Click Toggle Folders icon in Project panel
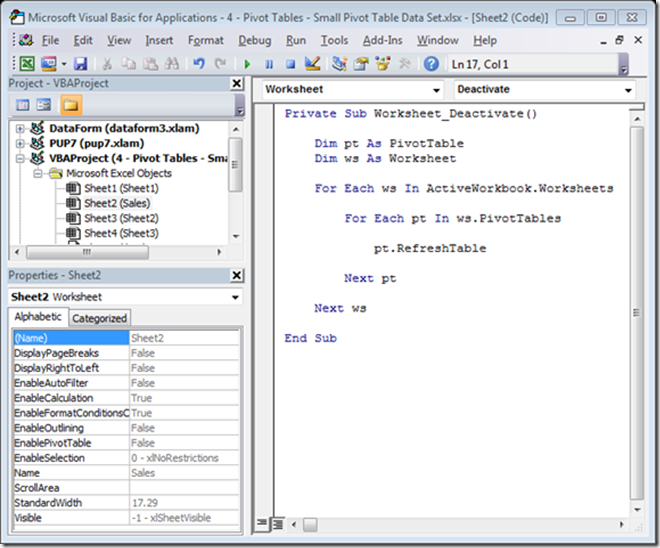 (x=71, y=105)
